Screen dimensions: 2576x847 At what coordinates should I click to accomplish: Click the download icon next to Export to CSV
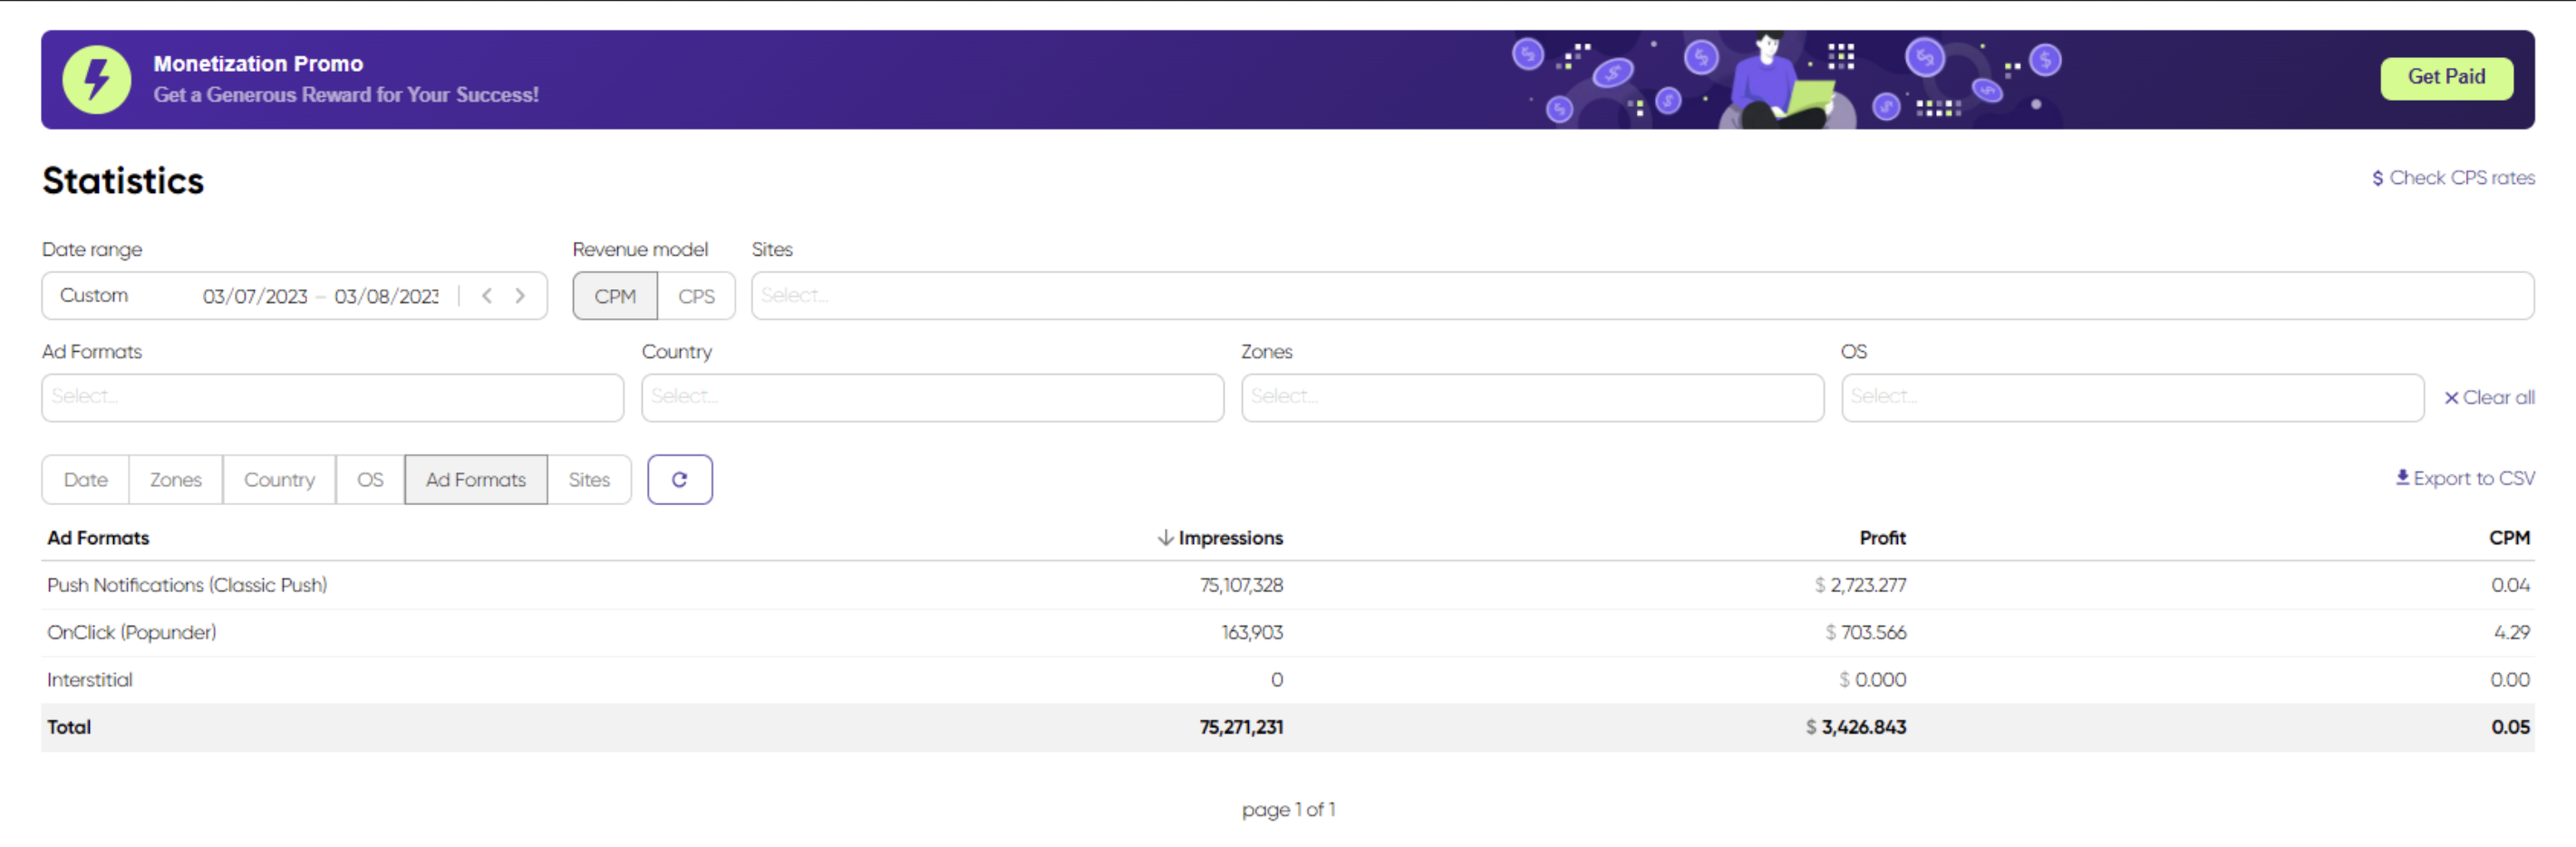tap(2402, 477)
